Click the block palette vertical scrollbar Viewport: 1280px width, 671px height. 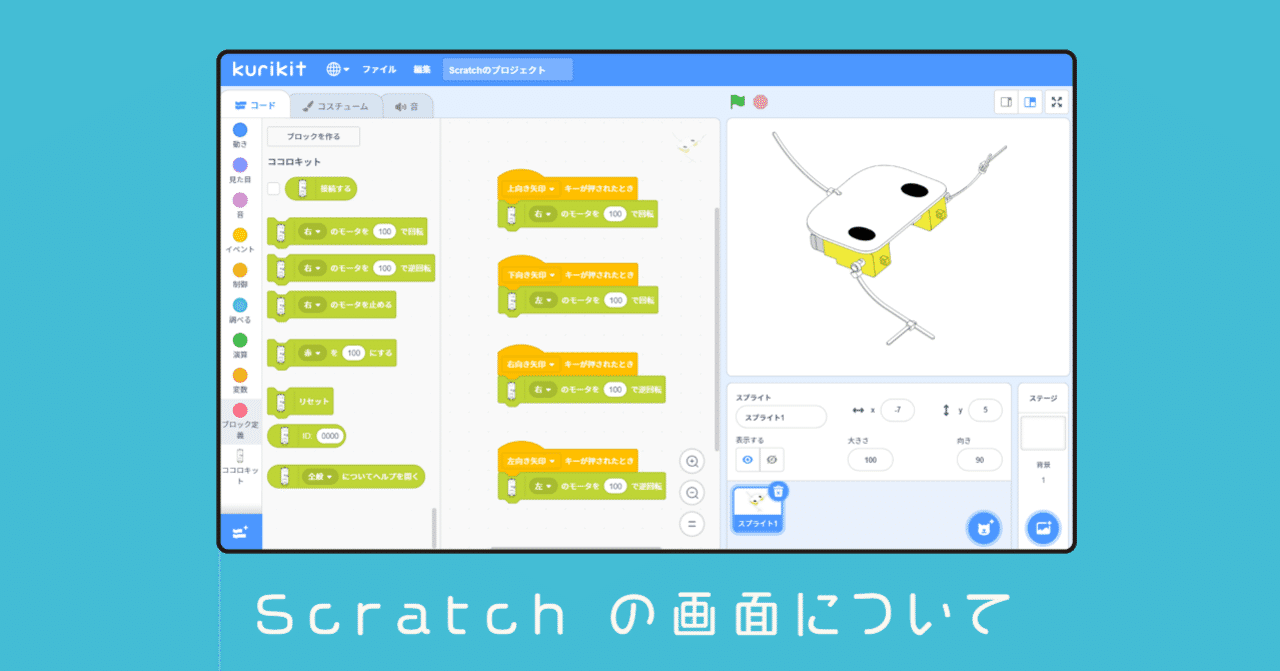434,528
